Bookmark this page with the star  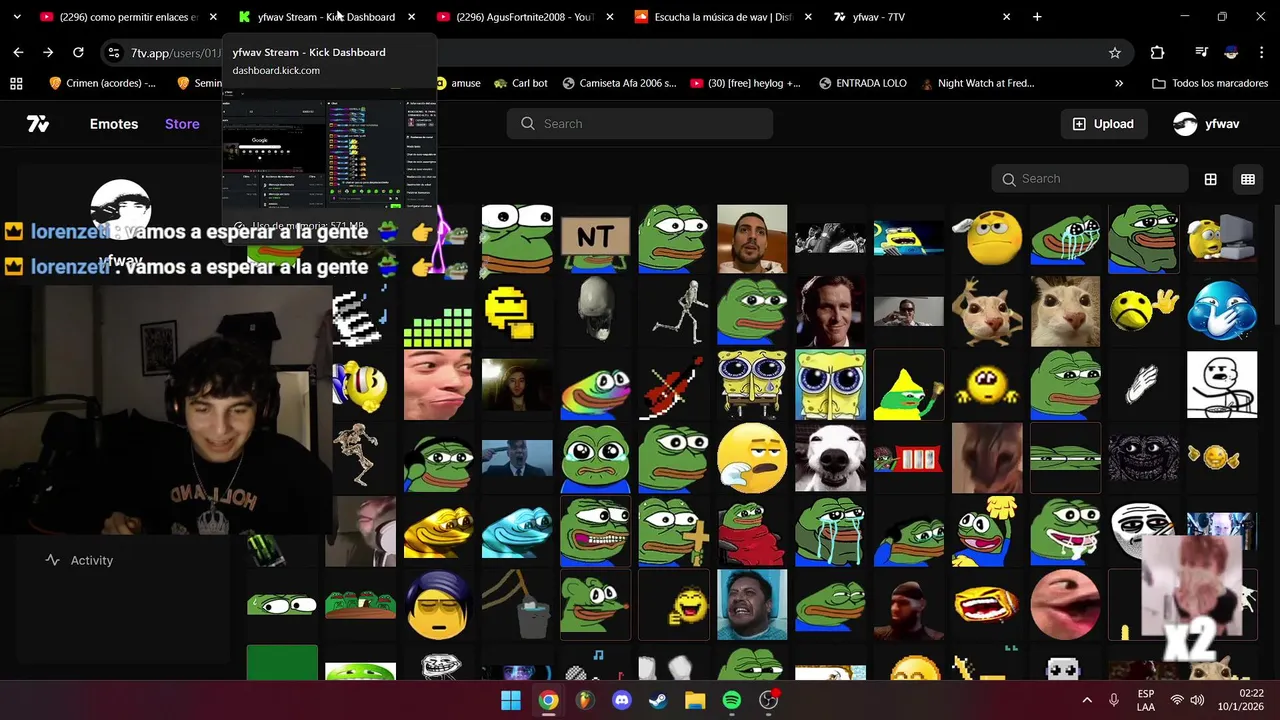[x=1115, y=53]
